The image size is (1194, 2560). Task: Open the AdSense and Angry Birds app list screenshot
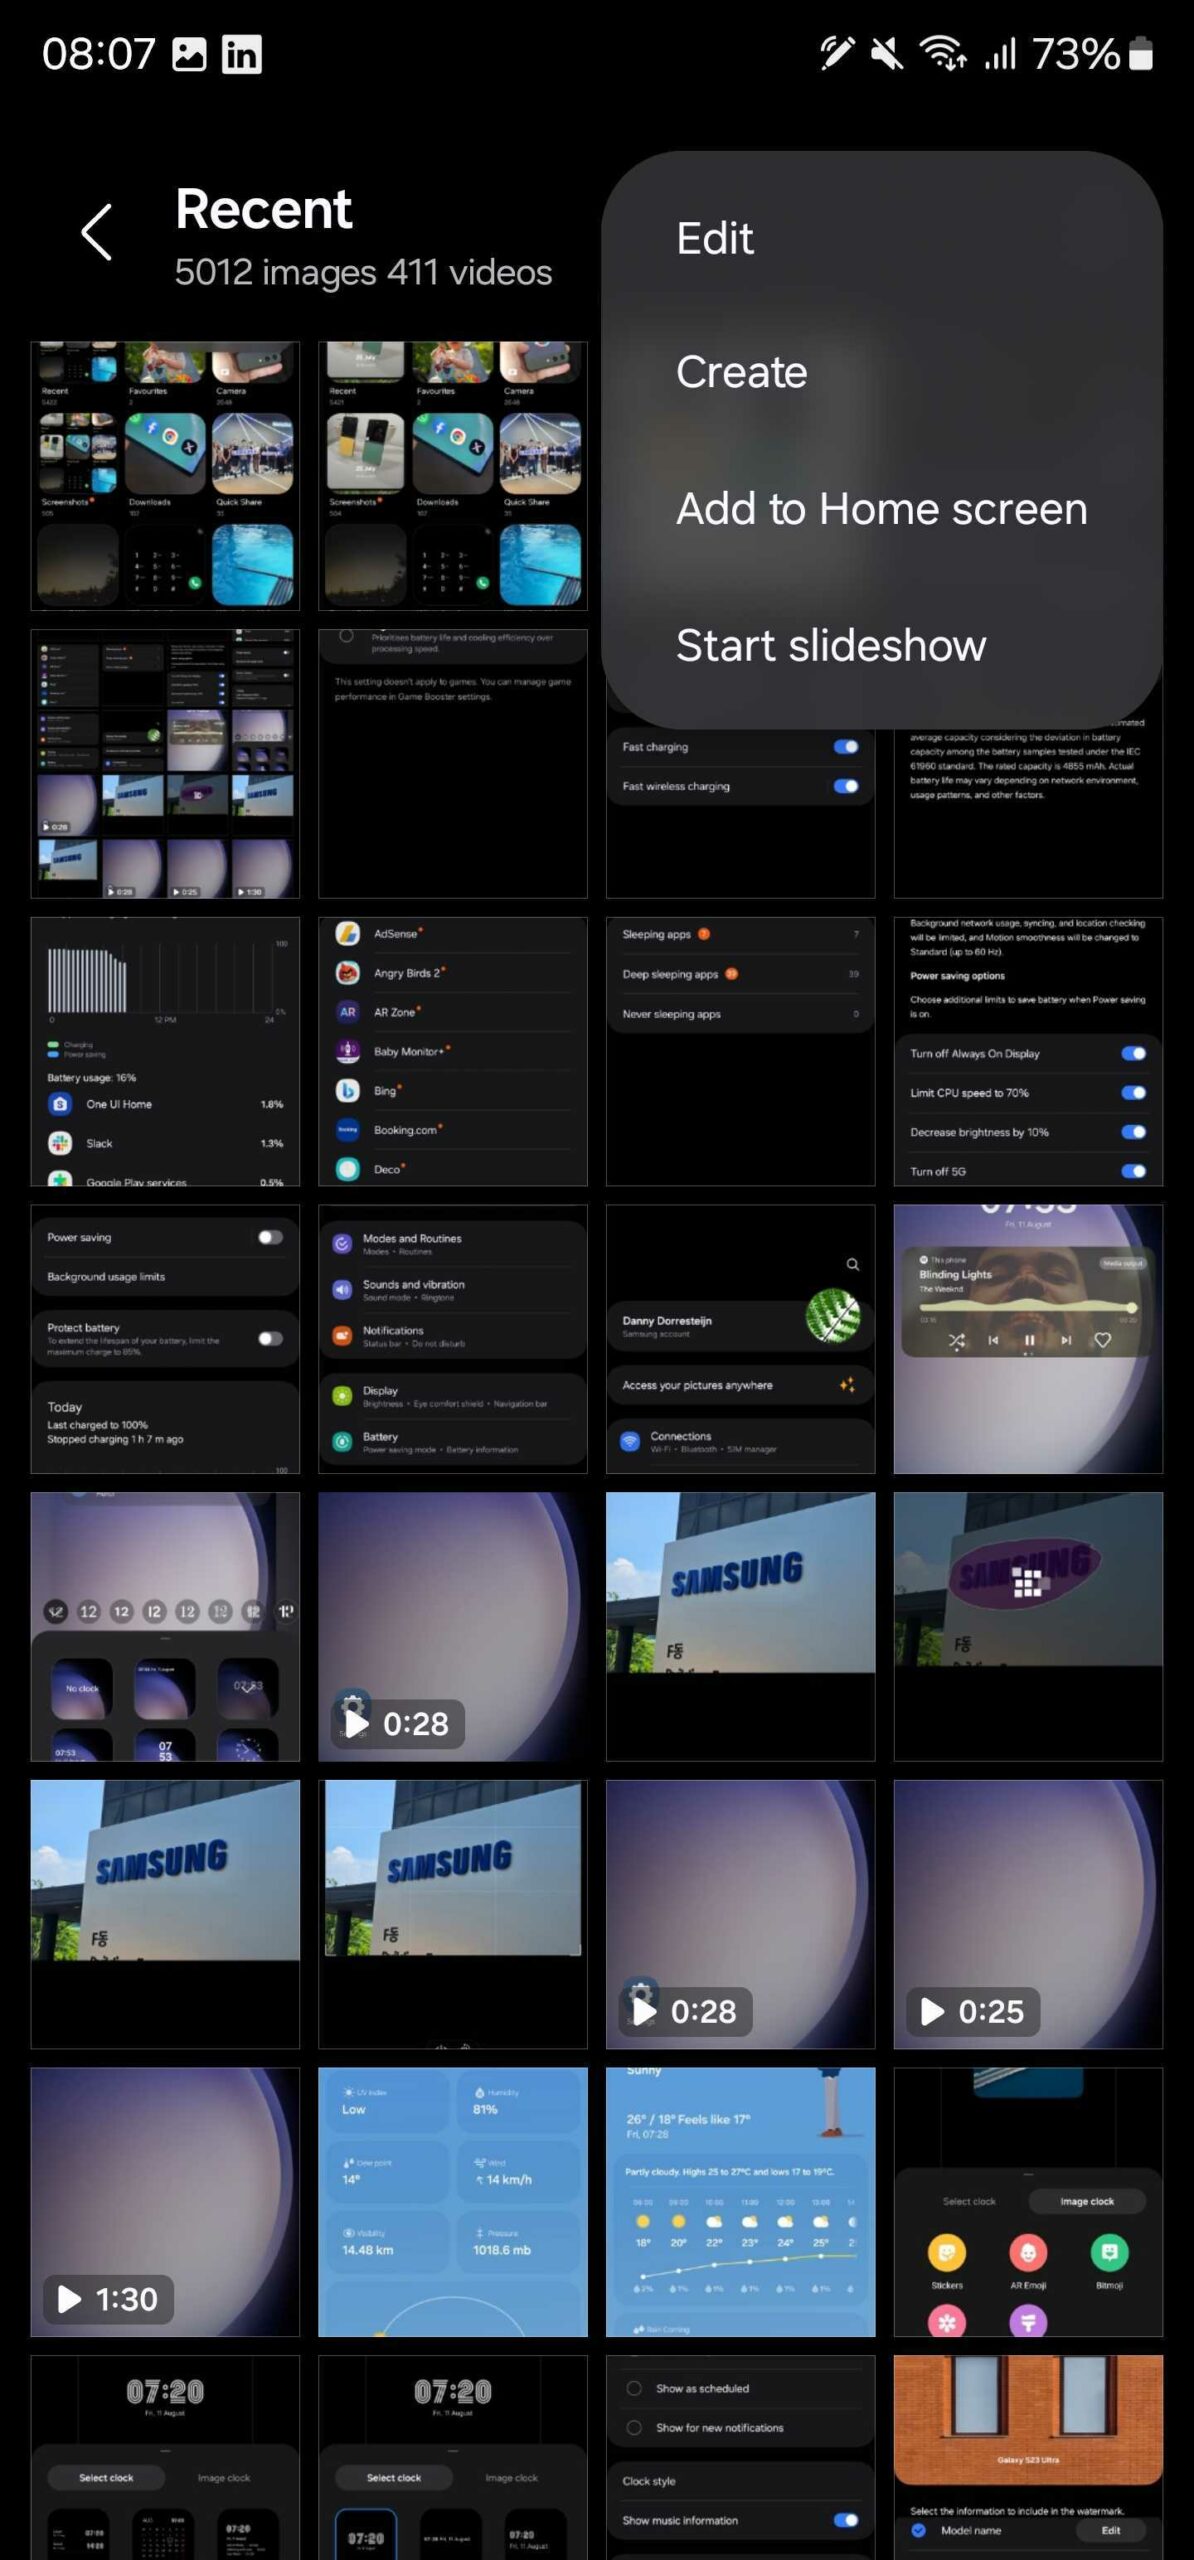[x=452, y=1051]
